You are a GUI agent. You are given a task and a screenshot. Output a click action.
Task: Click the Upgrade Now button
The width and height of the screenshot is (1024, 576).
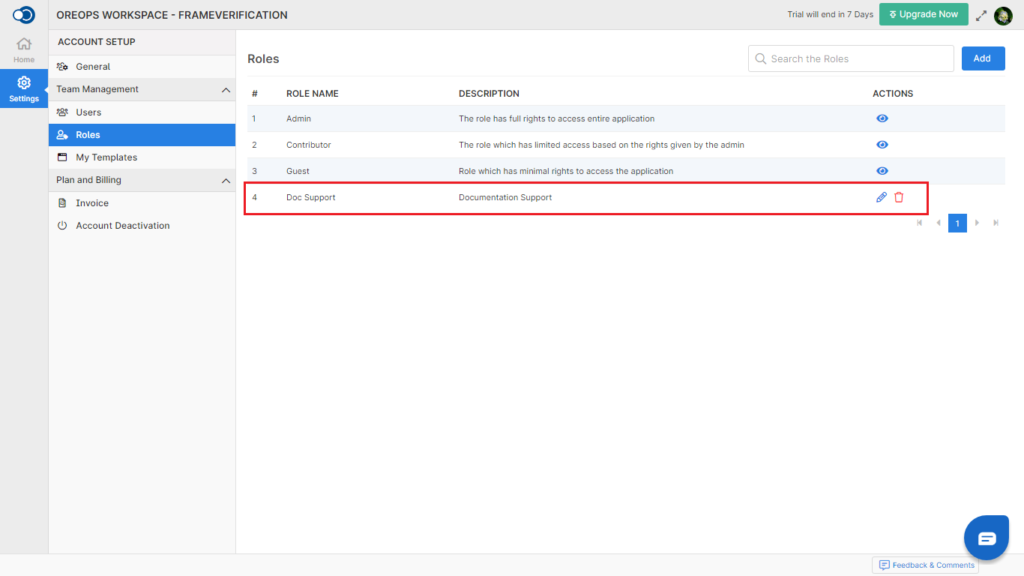point(923,14)
